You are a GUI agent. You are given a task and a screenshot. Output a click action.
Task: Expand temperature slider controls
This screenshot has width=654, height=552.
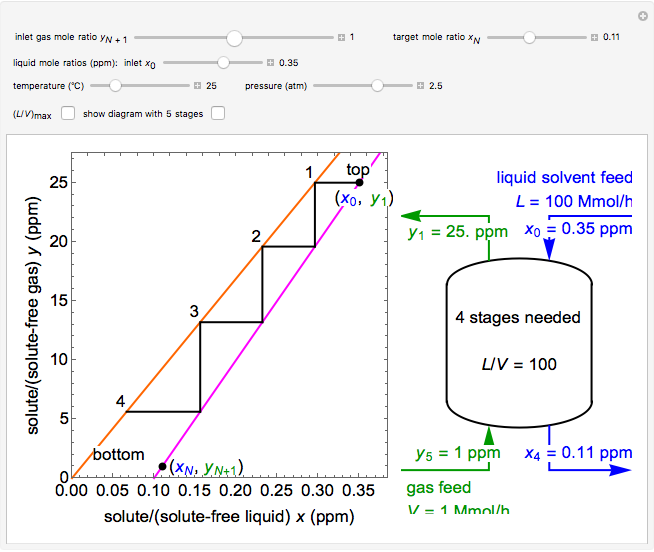[x=198, y=86]
